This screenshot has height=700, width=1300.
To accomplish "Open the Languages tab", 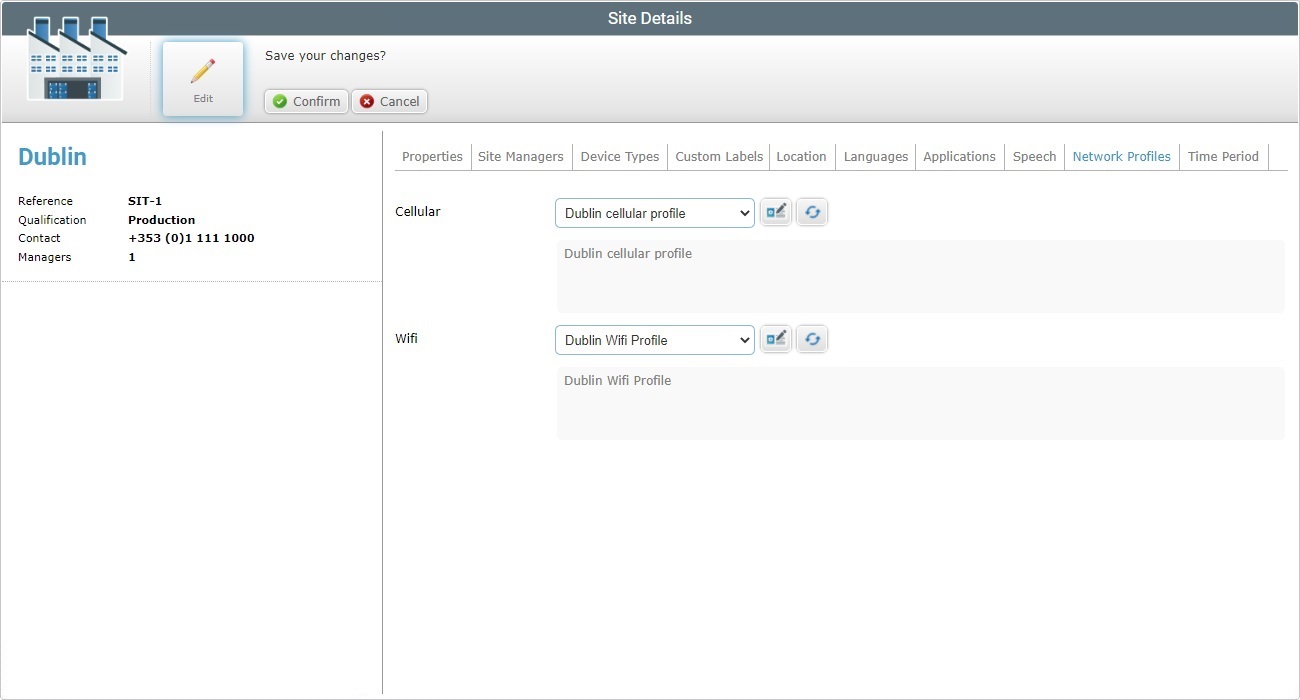I will 875,156.
